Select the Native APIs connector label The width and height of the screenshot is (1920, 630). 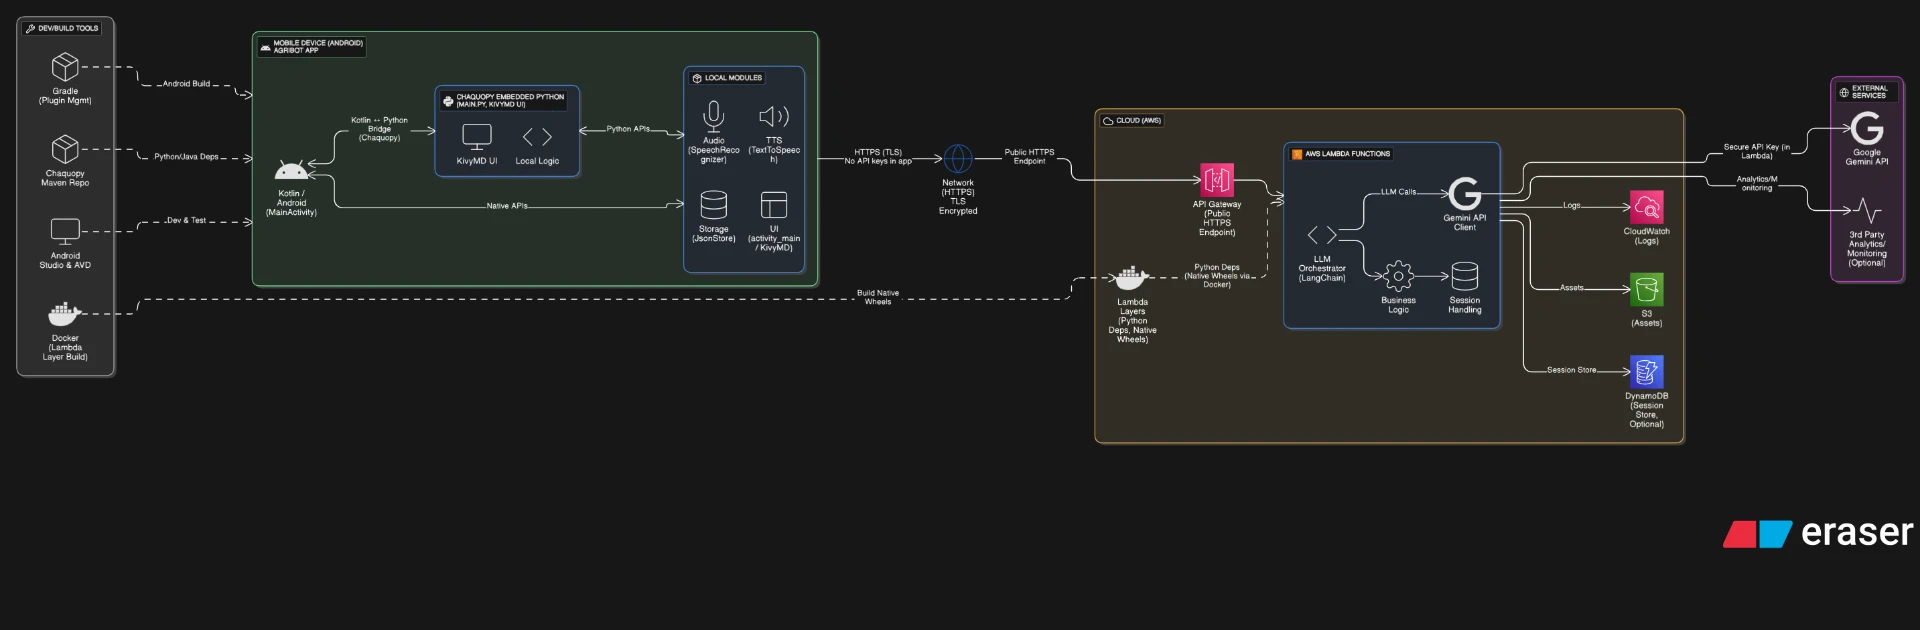(x=507, y=206)
